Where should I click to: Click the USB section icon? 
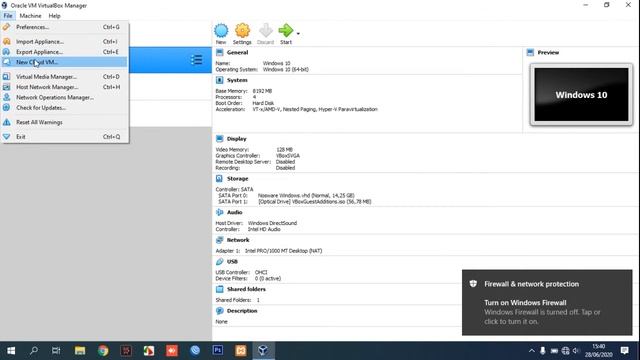(x=220, y=262)
